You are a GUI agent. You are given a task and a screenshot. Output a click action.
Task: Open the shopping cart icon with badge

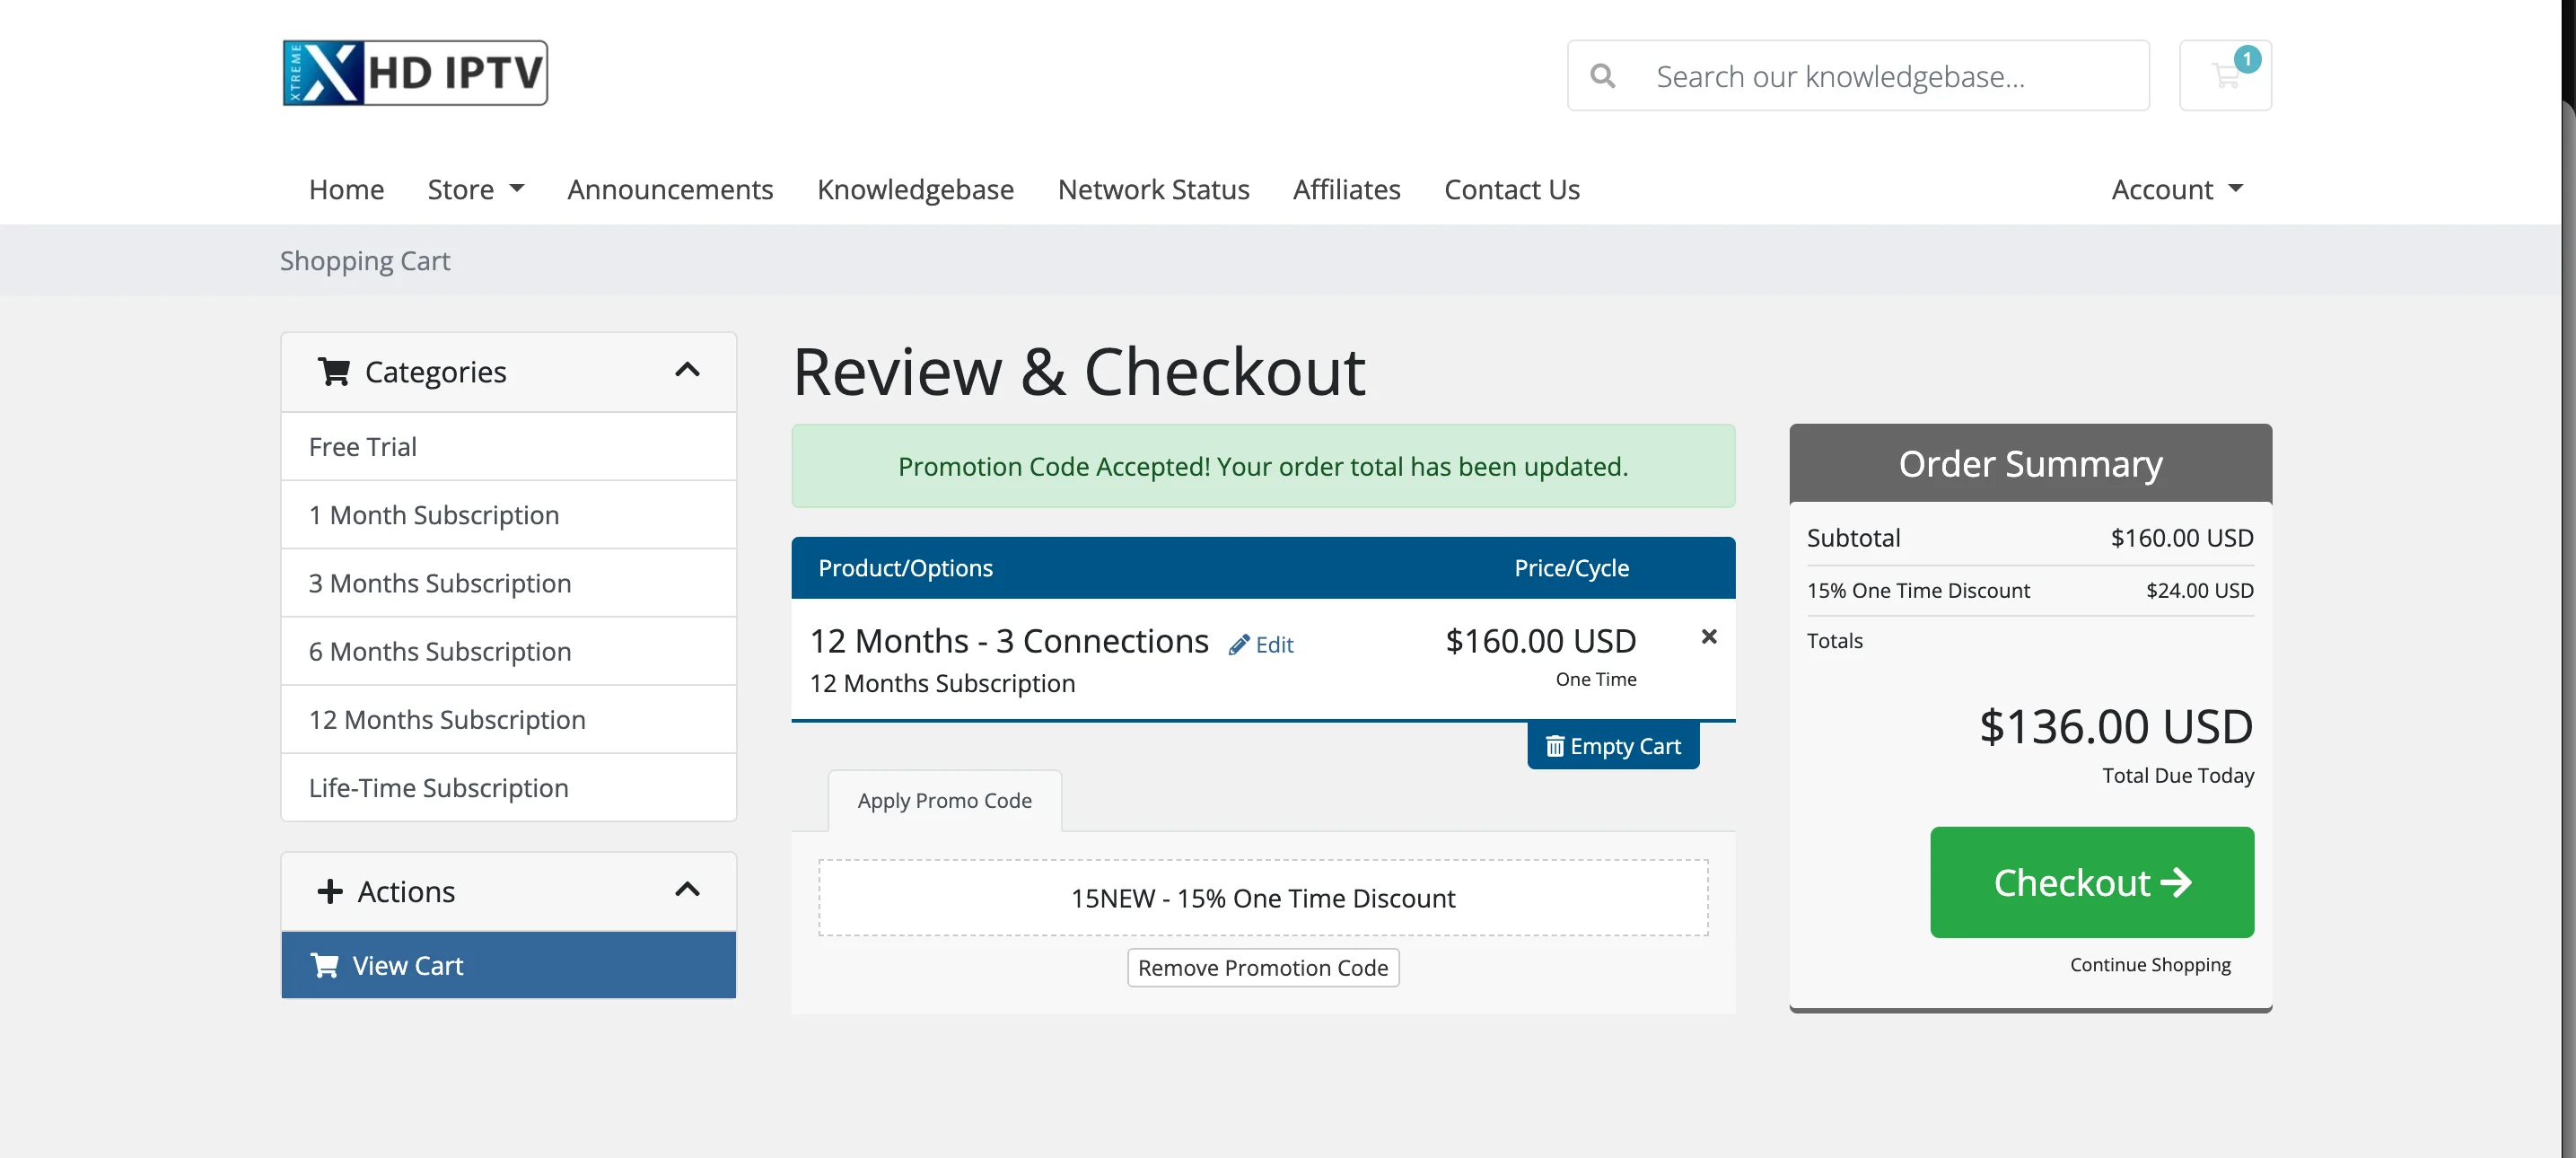[2224, 76]
